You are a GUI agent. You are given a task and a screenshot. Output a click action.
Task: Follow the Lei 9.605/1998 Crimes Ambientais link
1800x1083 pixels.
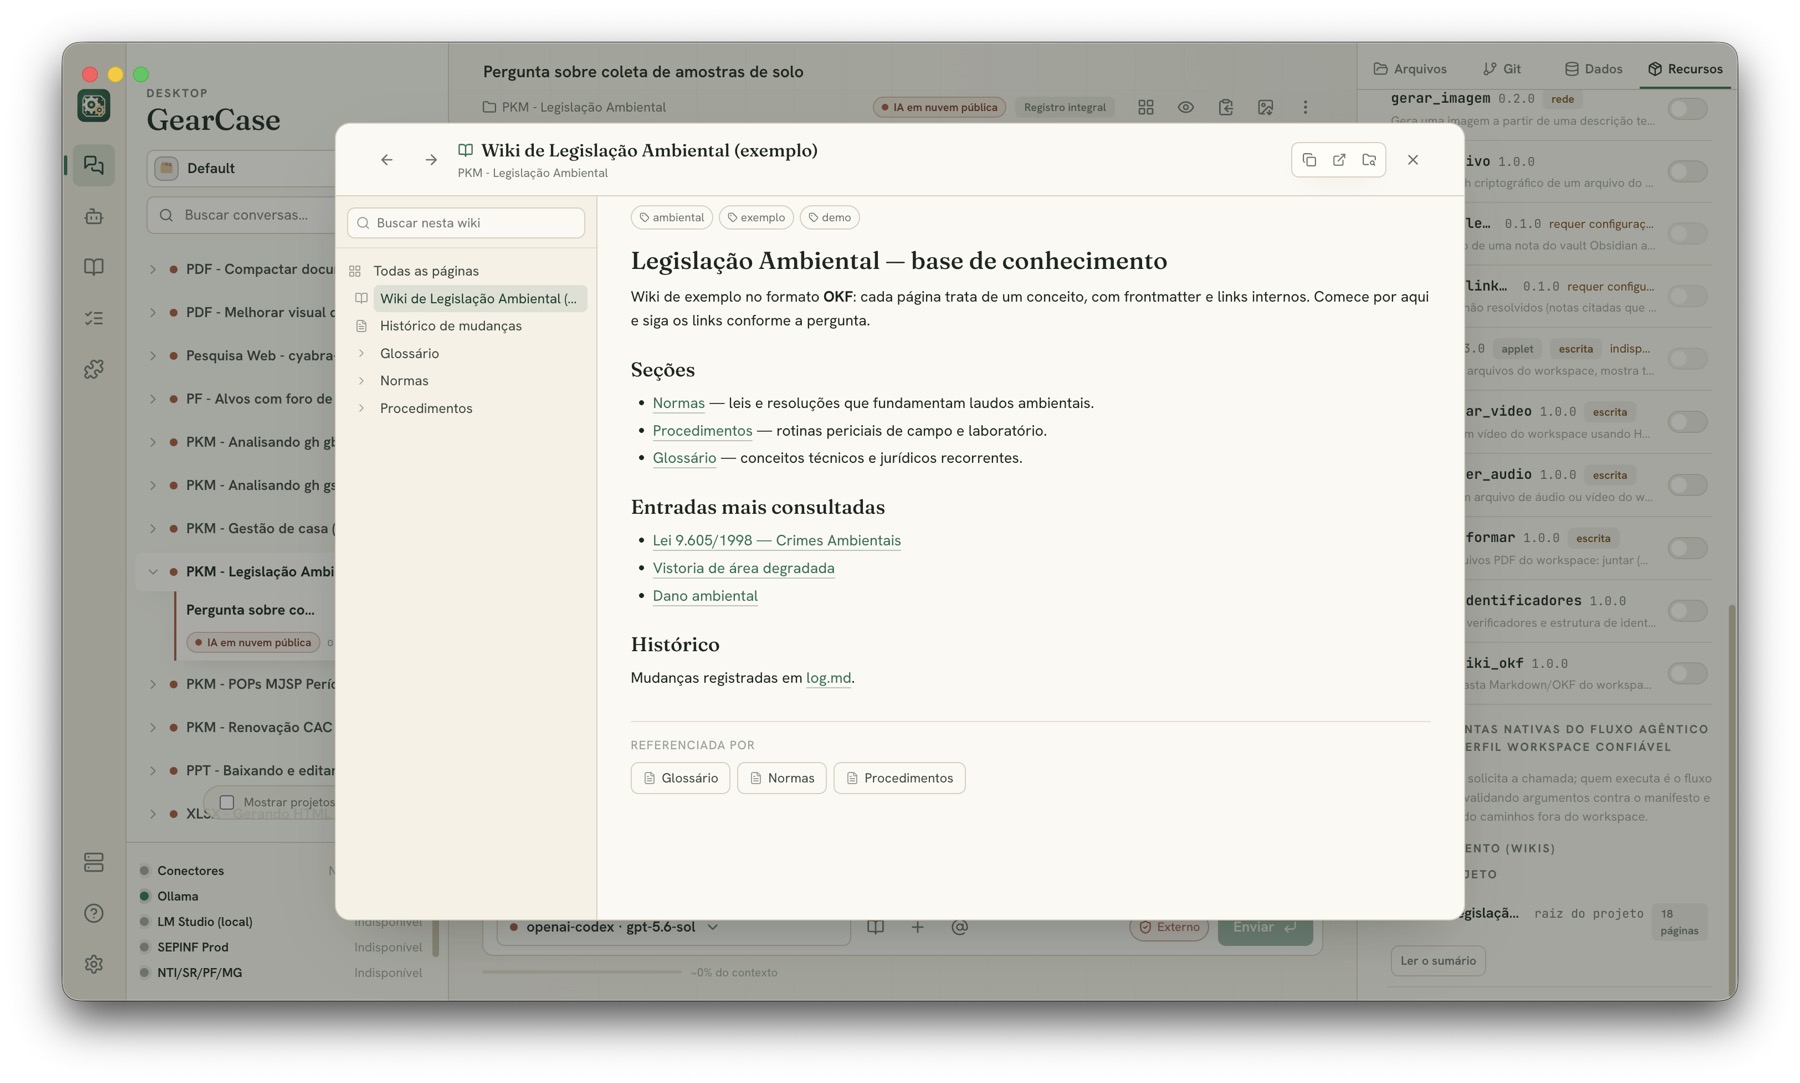coord(776,540)
